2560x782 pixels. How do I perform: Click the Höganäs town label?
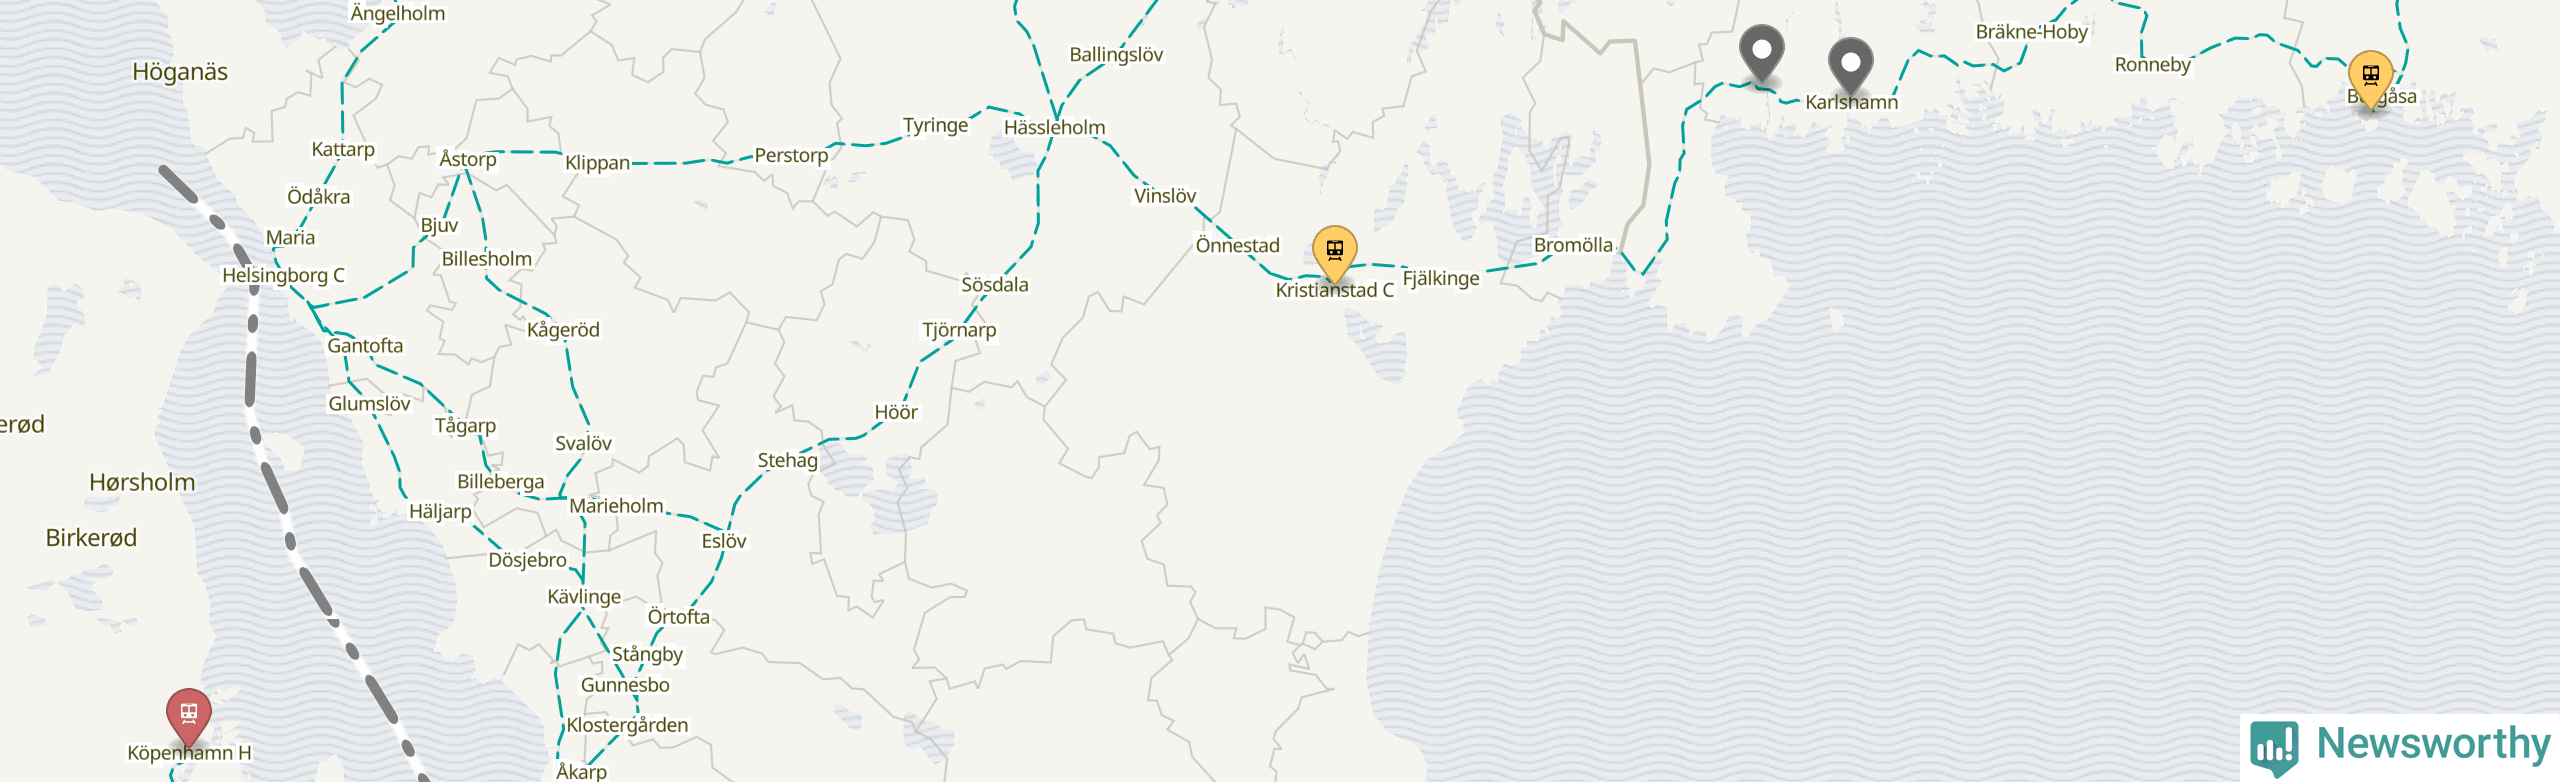tap(180, 72)
